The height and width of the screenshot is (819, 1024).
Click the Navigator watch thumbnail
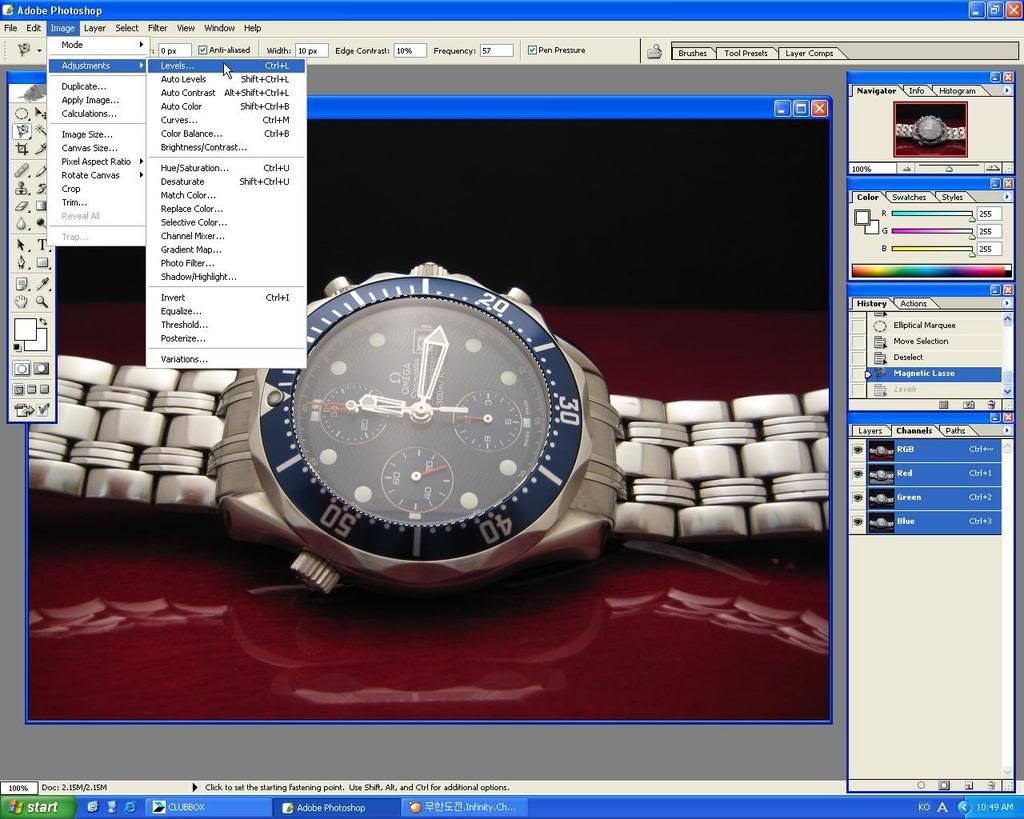pos(931,129)
